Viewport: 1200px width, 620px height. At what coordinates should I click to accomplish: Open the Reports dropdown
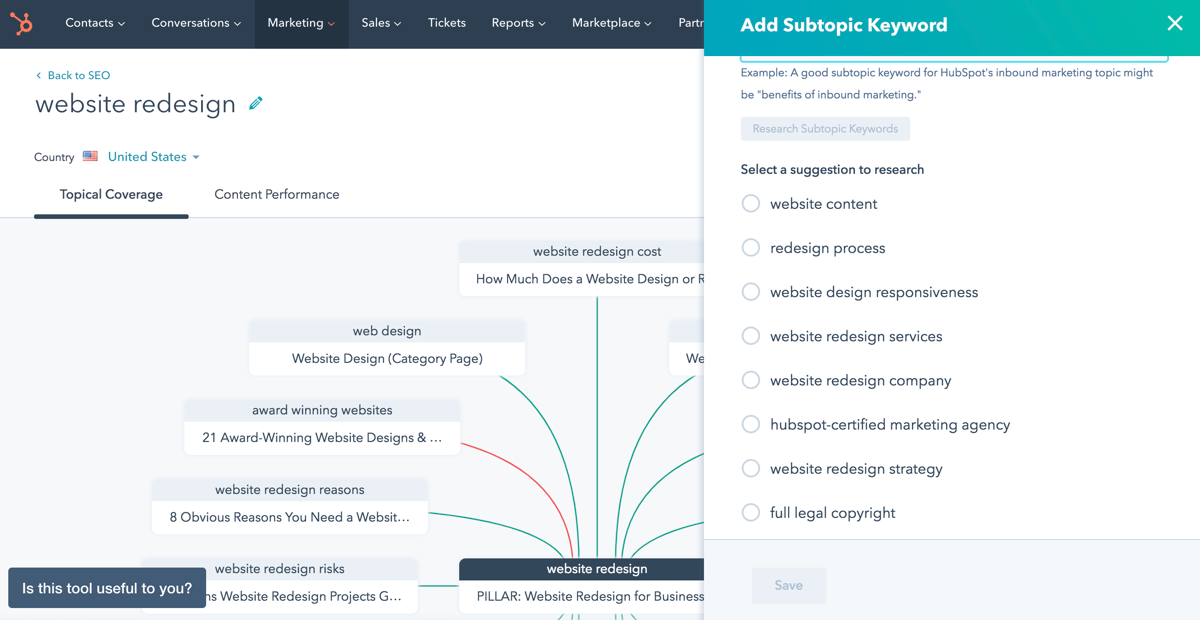[x=518, y=23]
